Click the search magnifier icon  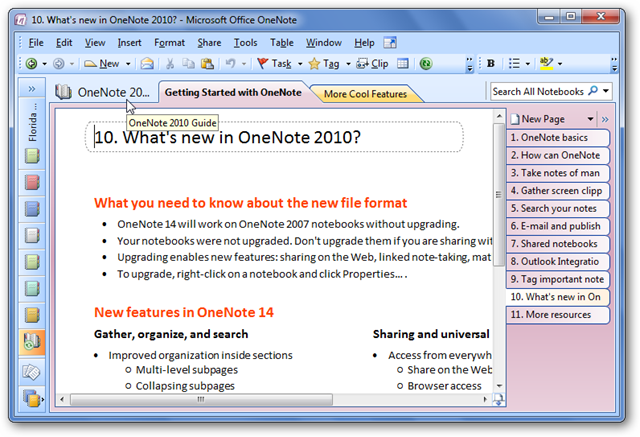(593, 91)
